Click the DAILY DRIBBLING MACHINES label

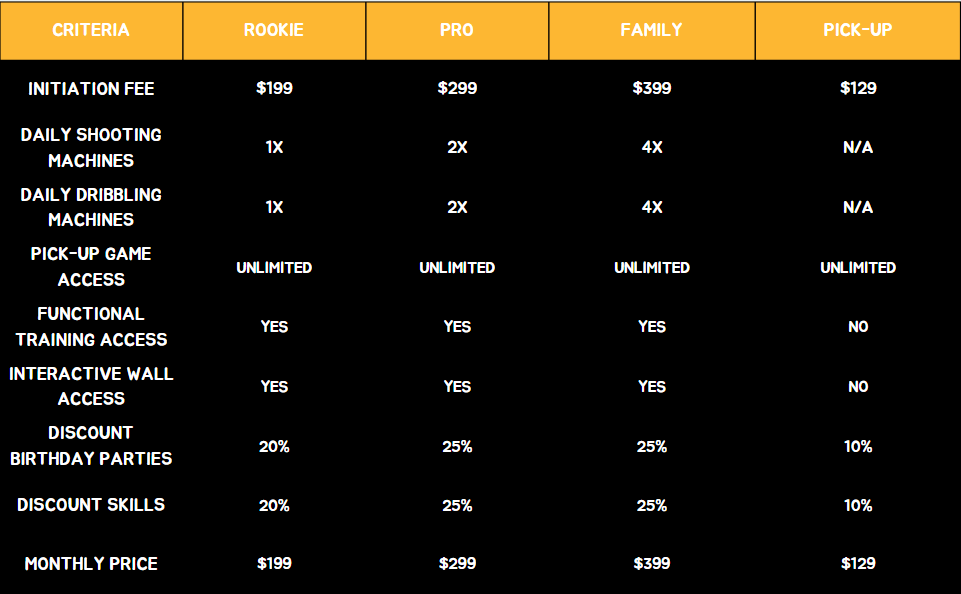(x=91, y=207)
